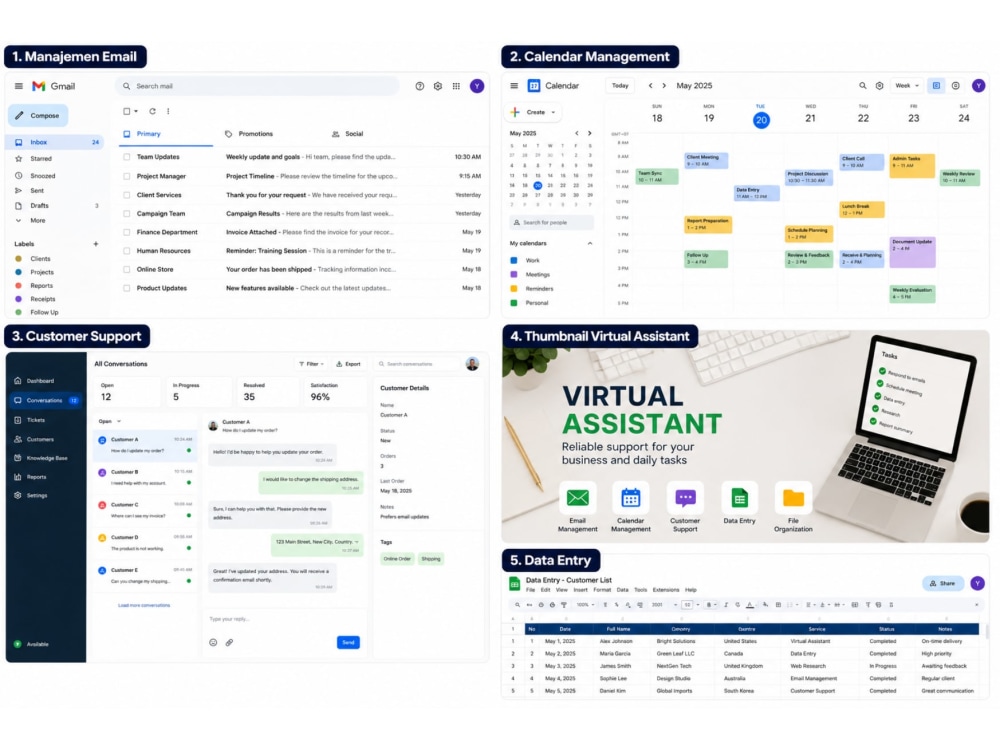Viewport: 1000px width, 750px height.
Task: Click File Organization folder icon on thumbnail
Action: 793,497
